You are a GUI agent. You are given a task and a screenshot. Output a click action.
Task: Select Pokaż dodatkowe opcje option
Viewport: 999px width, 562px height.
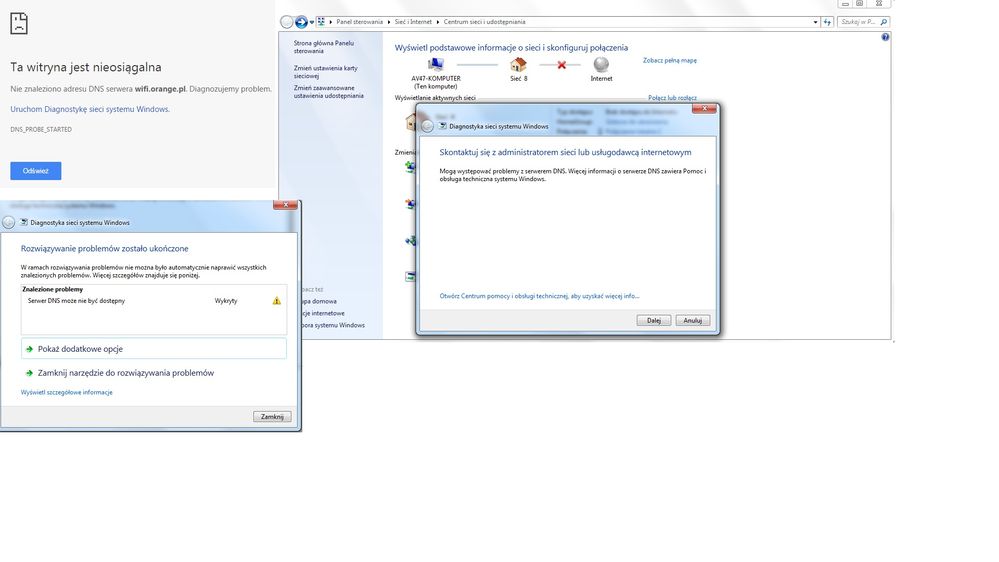pyautogui.click(x=154, y=349)
